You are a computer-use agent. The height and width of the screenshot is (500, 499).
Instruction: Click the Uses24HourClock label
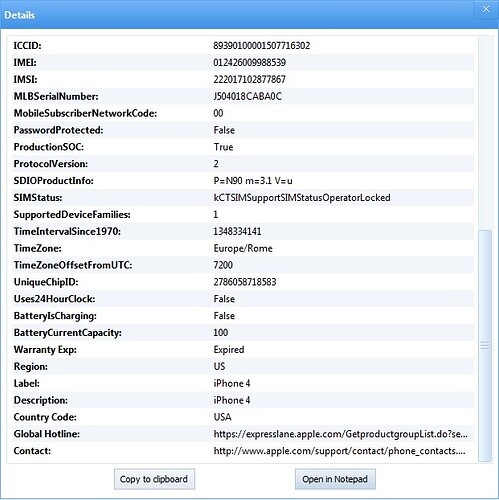tap(54, 299)
